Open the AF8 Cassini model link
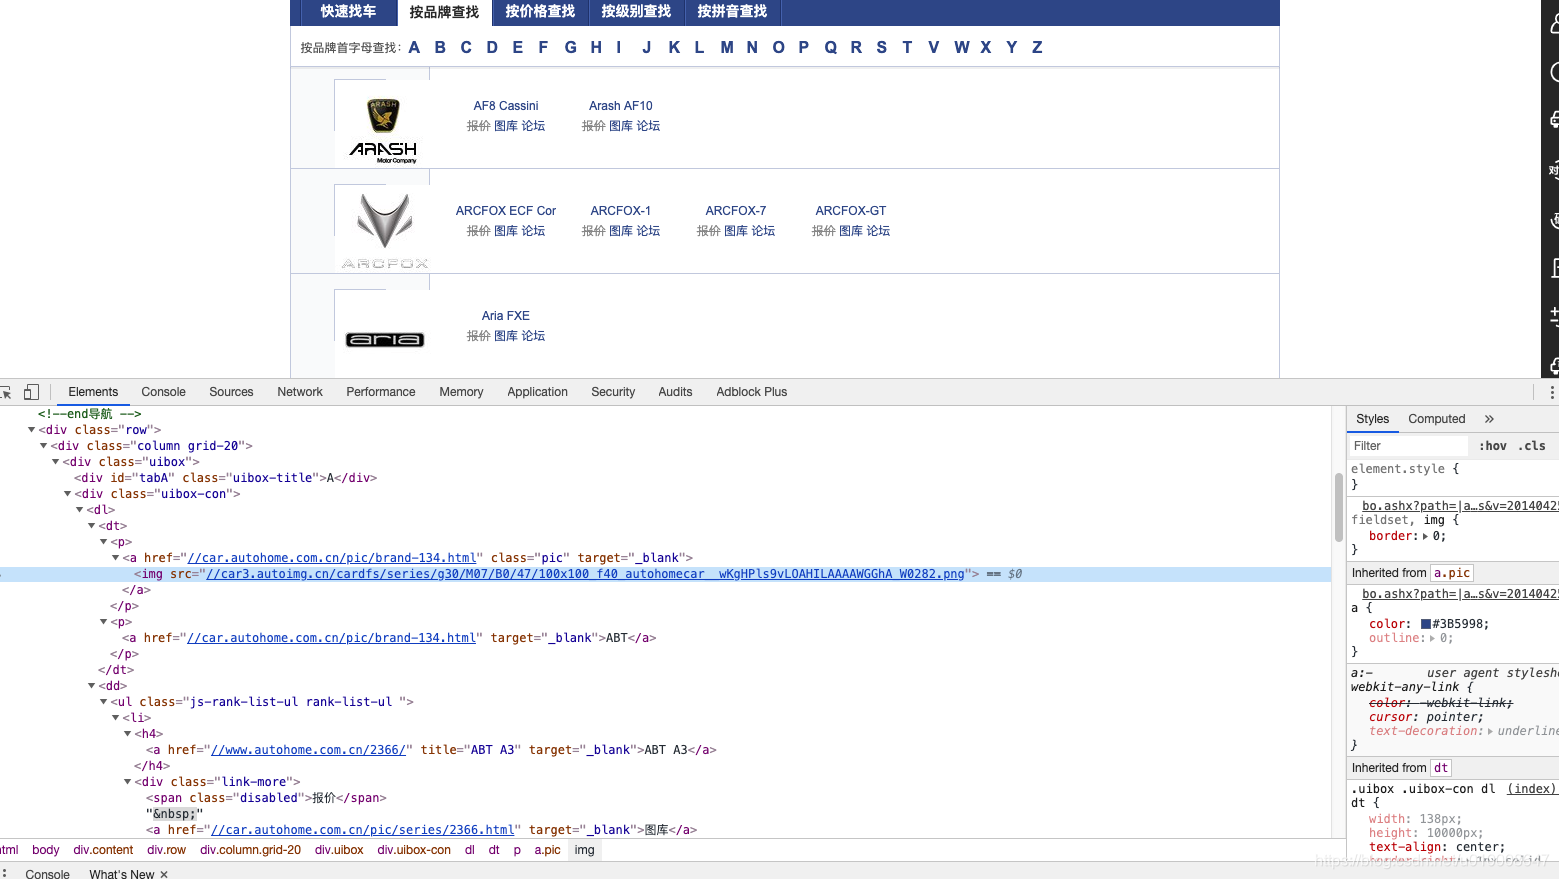 click(x=506, y=106)
